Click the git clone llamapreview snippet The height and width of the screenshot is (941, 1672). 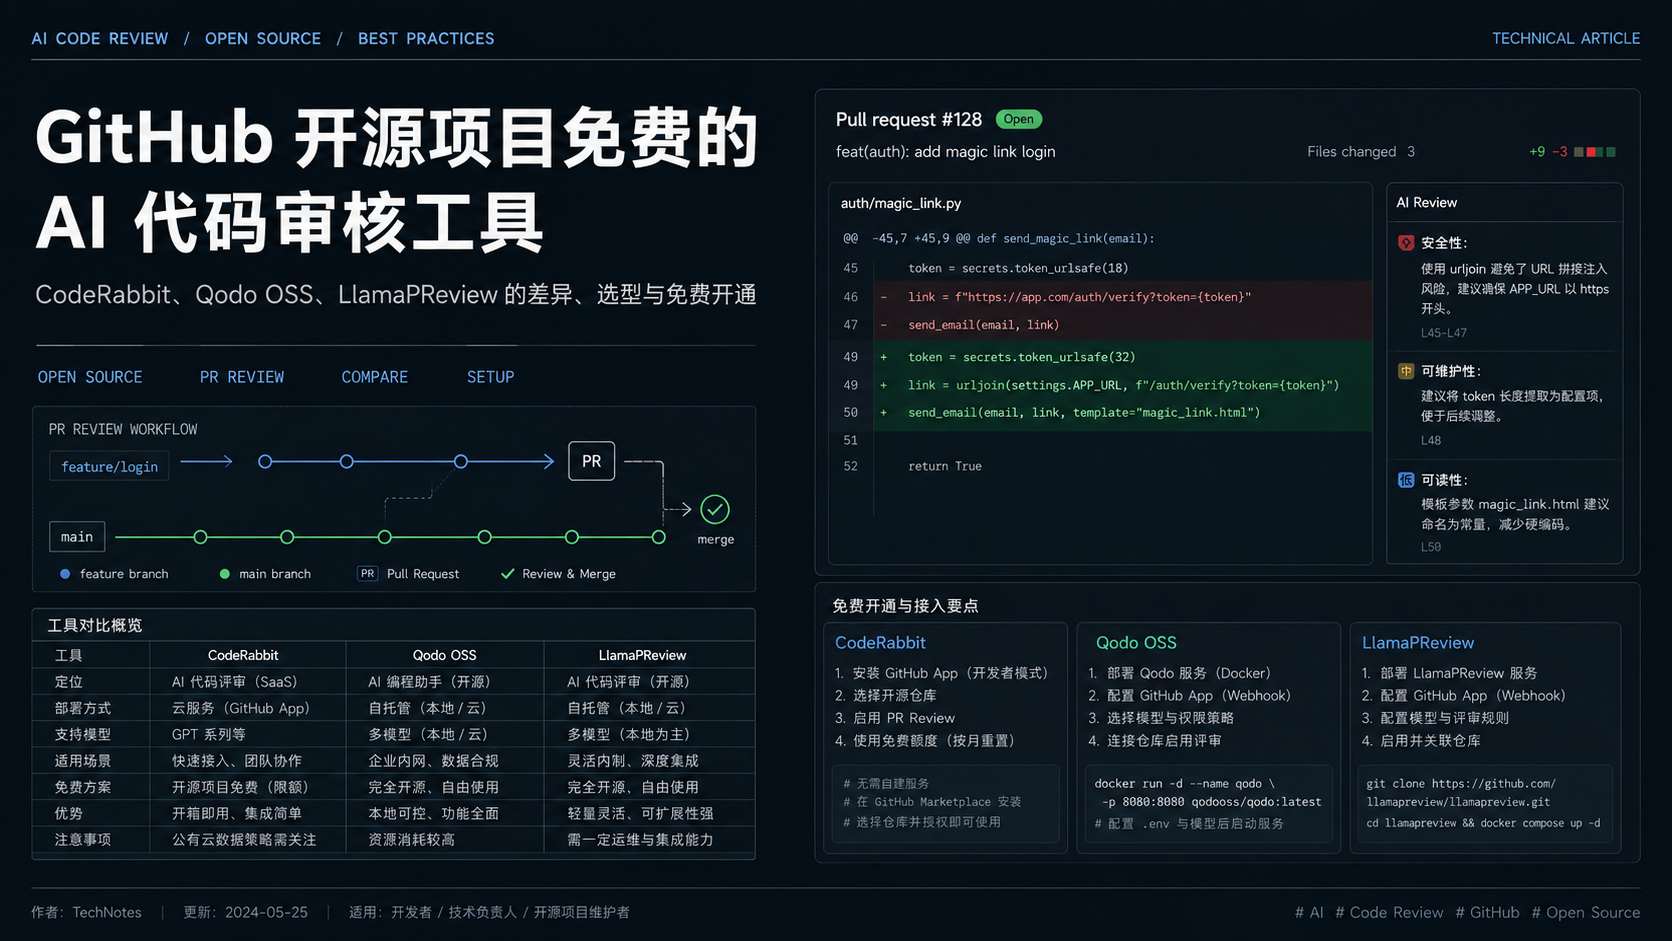point(1484,803)
